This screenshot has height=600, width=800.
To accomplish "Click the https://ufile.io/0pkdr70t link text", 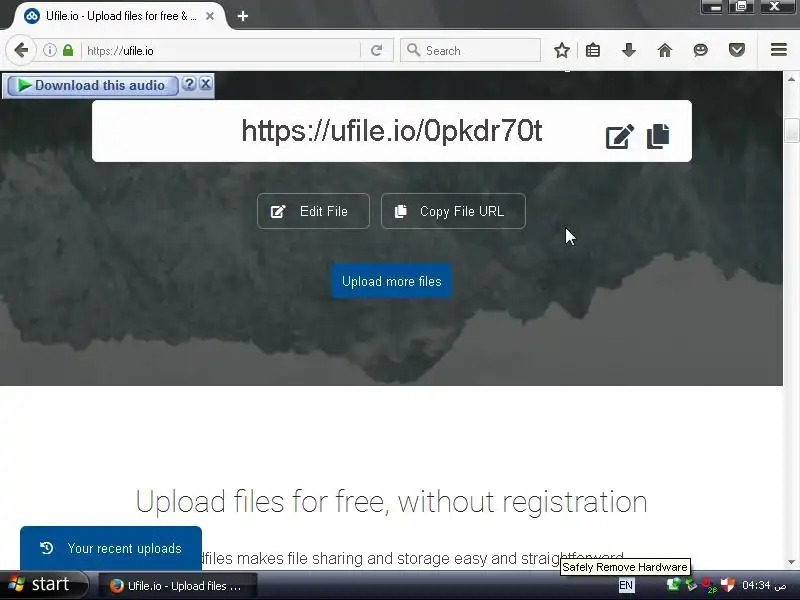I will 391,131.
